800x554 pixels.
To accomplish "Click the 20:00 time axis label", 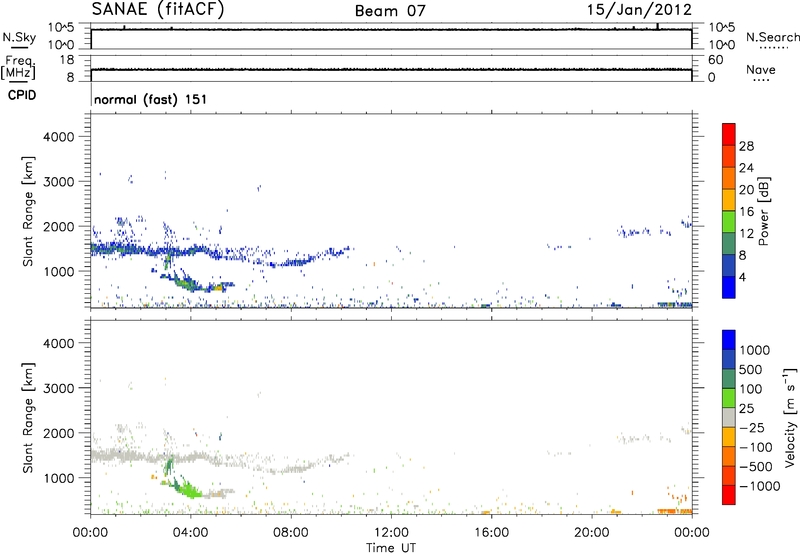I will [591, 533].
